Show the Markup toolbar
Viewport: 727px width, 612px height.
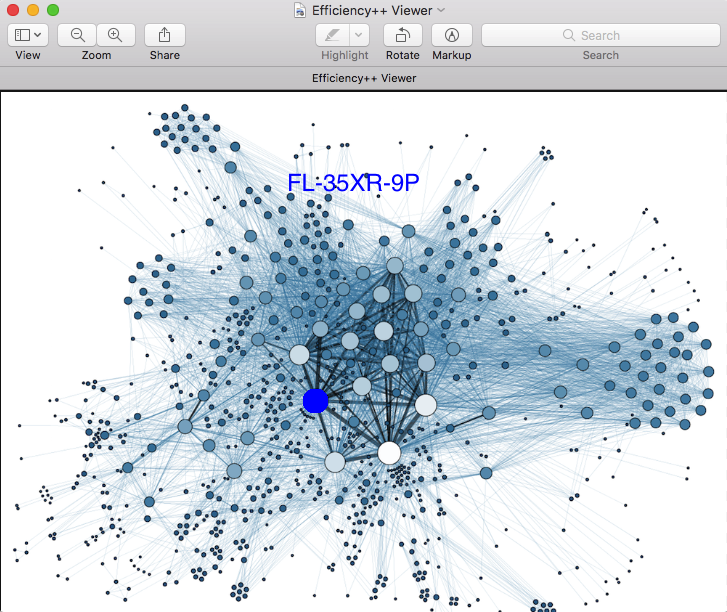click(x=452, y=35)
